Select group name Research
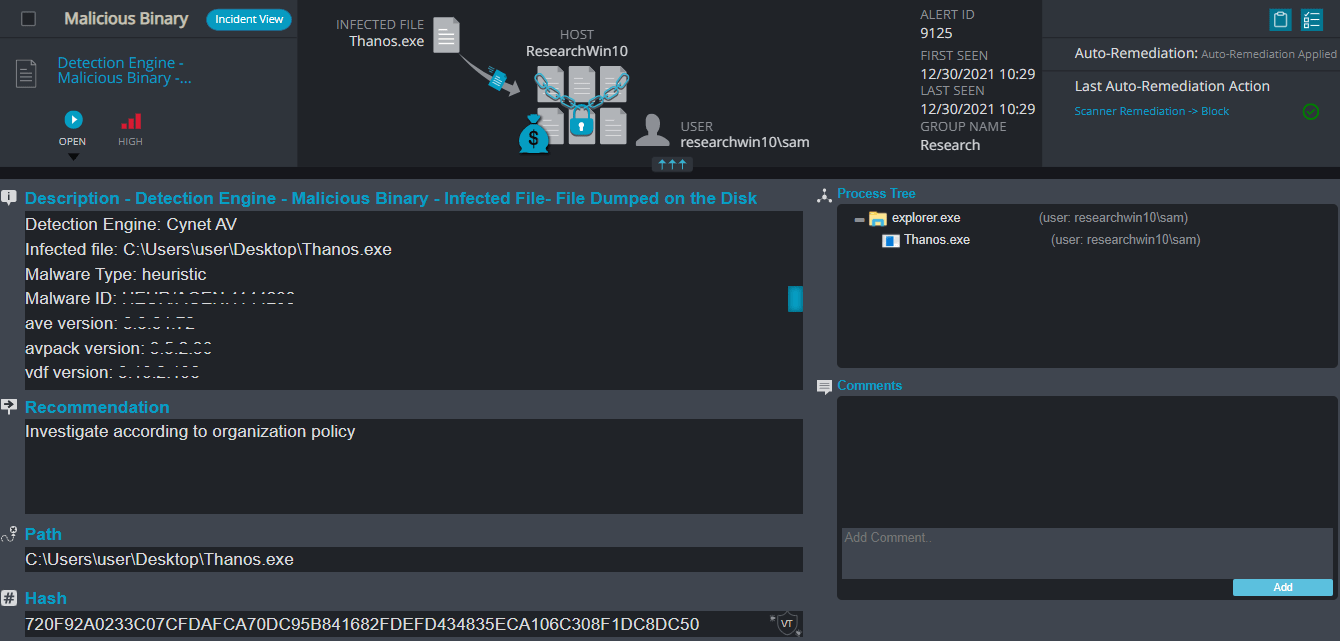The width and height of the screenshot is (1340, 641). [x=950, y=145]
